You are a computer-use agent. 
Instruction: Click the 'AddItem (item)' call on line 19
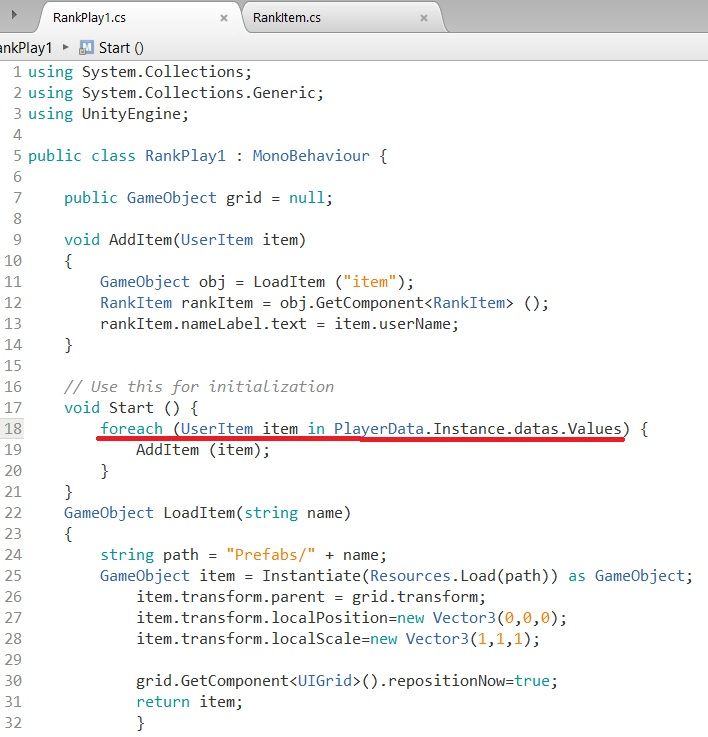199,450
